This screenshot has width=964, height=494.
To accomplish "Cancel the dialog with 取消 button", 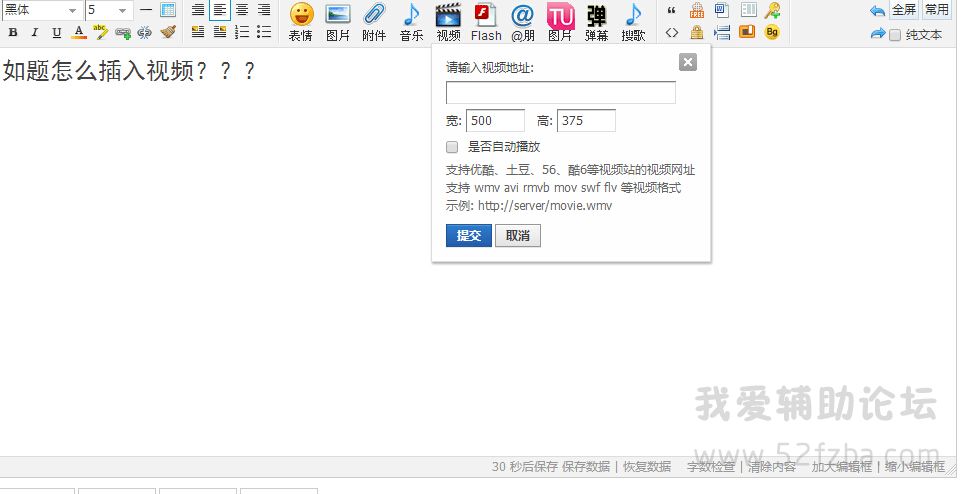I will (x=518, y=235).
